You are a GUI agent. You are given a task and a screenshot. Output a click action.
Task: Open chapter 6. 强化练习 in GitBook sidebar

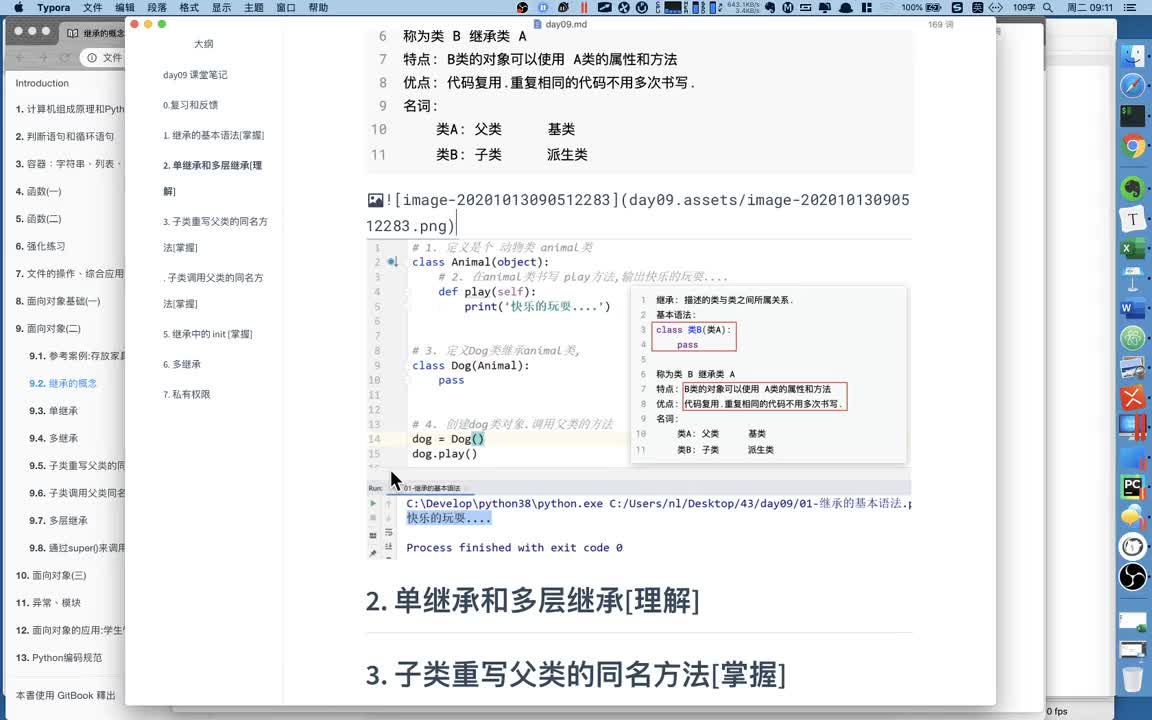(40, 246)
